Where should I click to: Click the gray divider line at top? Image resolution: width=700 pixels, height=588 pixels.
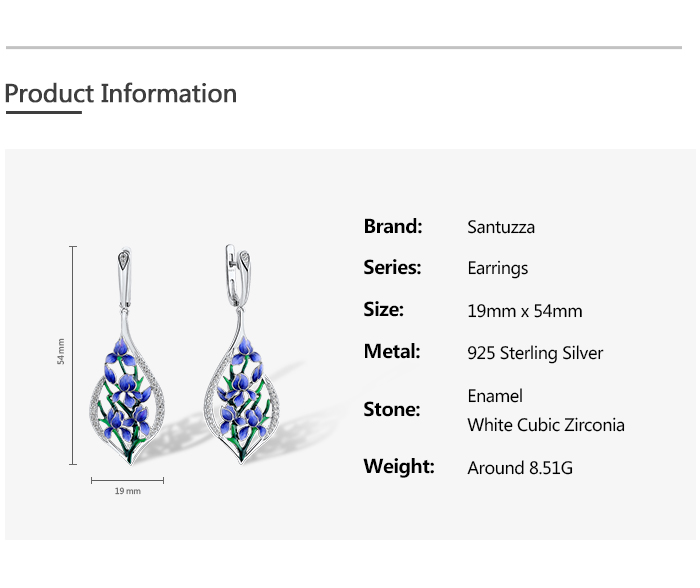tap(344, 47)
